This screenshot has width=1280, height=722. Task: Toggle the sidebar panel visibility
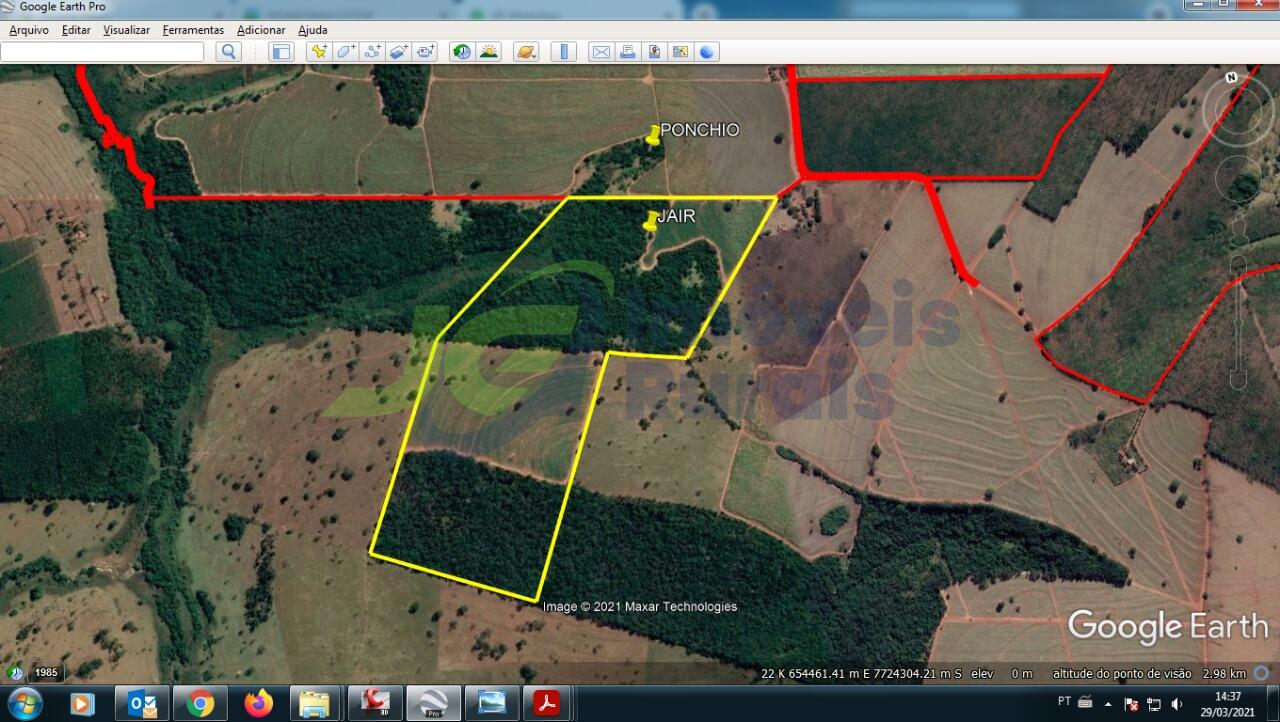coord(281,52)
